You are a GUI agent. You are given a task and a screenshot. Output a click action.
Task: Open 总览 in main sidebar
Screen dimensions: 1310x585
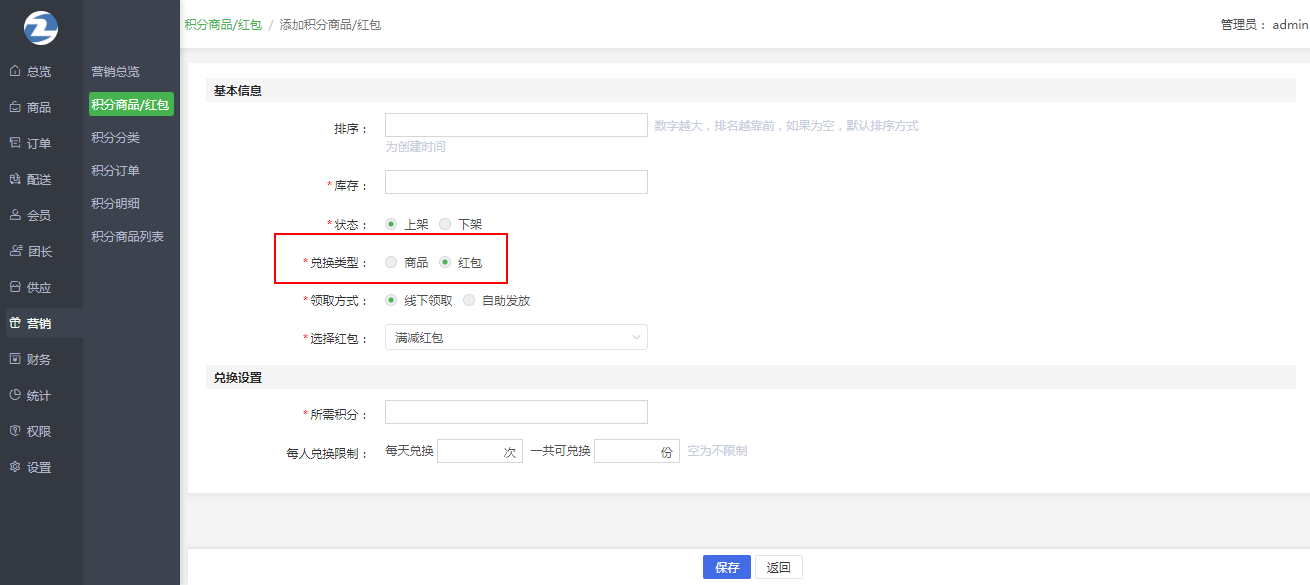point(41,71)
